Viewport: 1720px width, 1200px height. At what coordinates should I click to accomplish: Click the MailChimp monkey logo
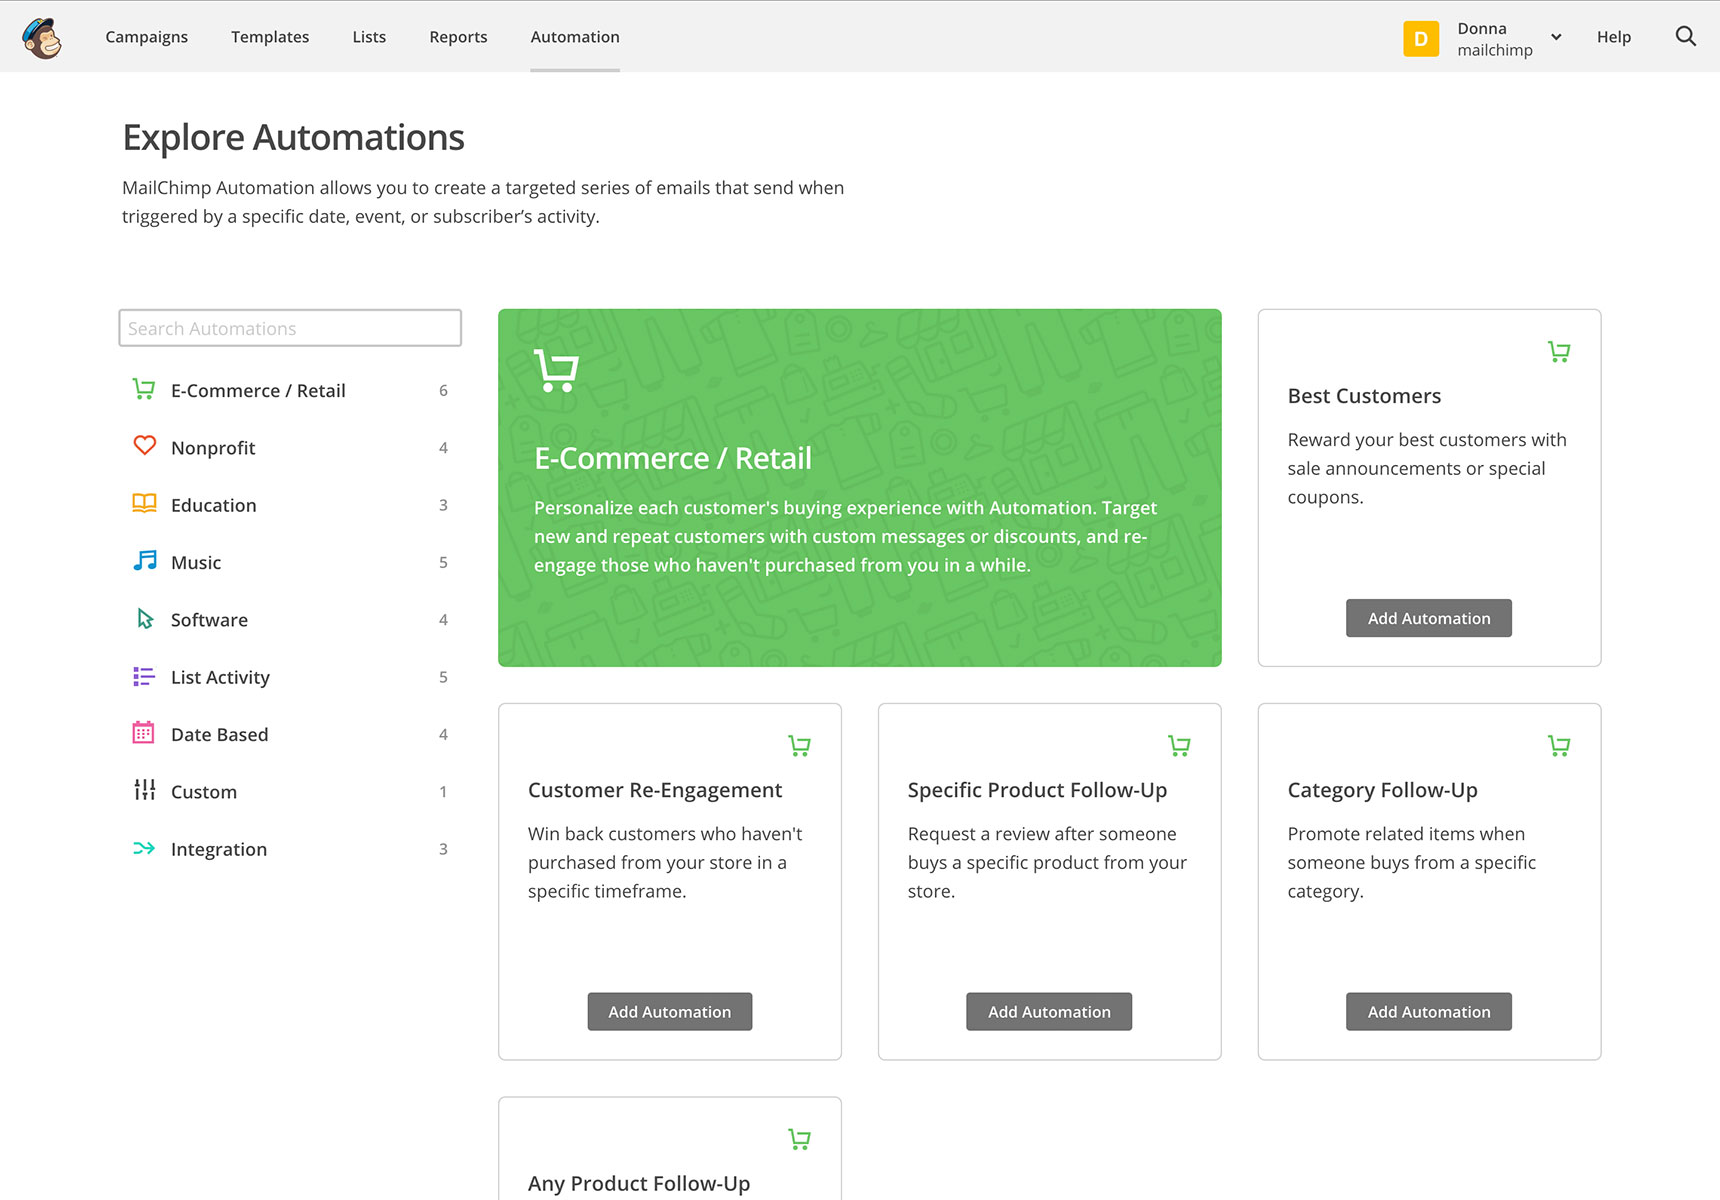click(41, 38)
